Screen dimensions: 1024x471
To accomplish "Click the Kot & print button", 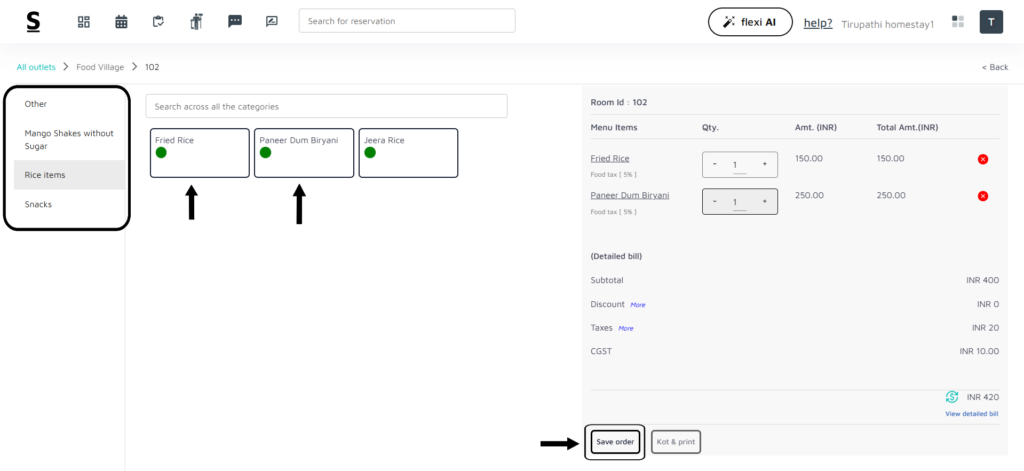I will pyautogui.click(x=675, y=441).
